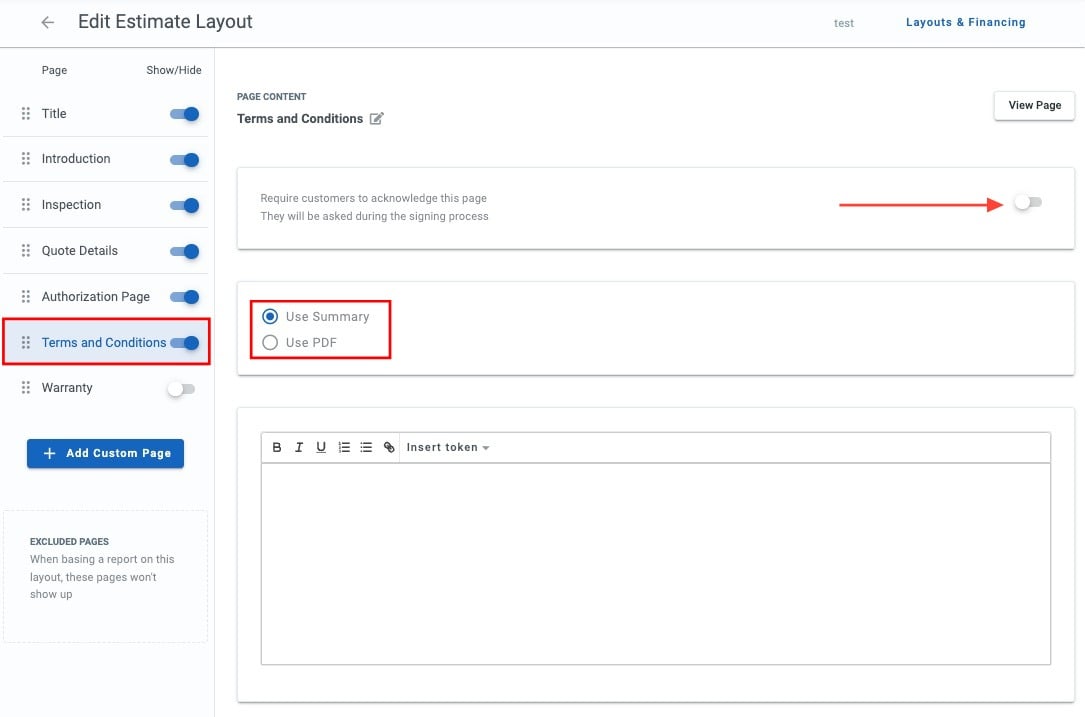The height and width of the screenshot is (717, 1085).
Task: Insert a bulleted list in the editor
Action: [366, 447]
